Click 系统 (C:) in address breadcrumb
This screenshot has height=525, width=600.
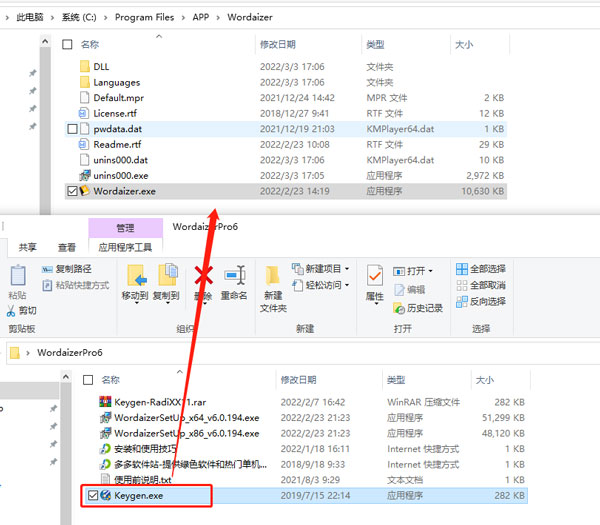pyautogui.click(x=79, y=17)
